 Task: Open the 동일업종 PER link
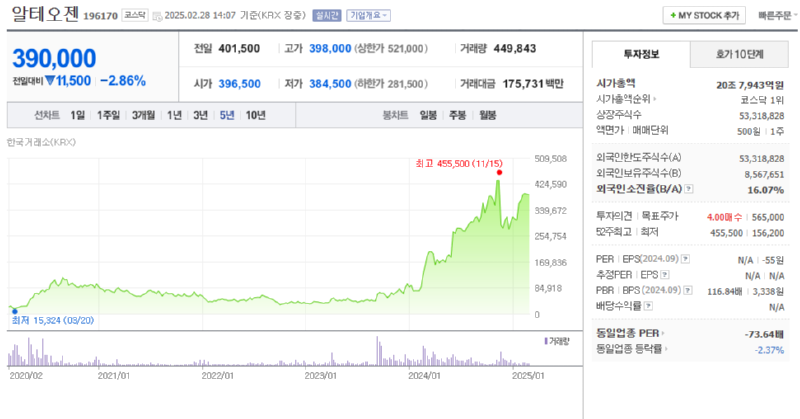(630, 333)
